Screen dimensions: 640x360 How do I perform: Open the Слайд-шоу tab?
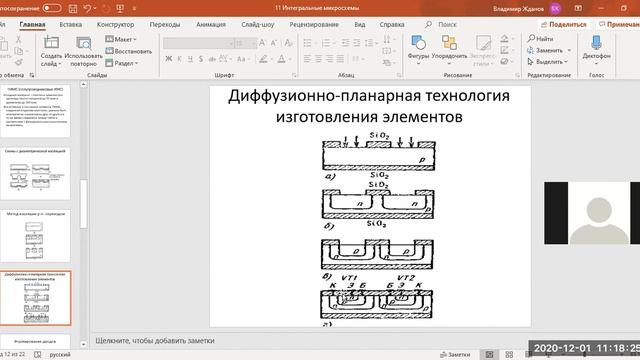(258, 24)
